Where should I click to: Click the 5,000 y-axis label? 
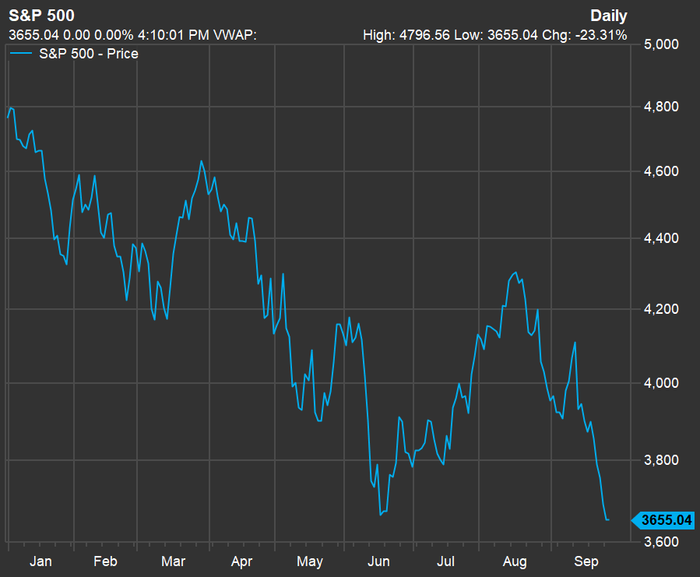[661, 44]
